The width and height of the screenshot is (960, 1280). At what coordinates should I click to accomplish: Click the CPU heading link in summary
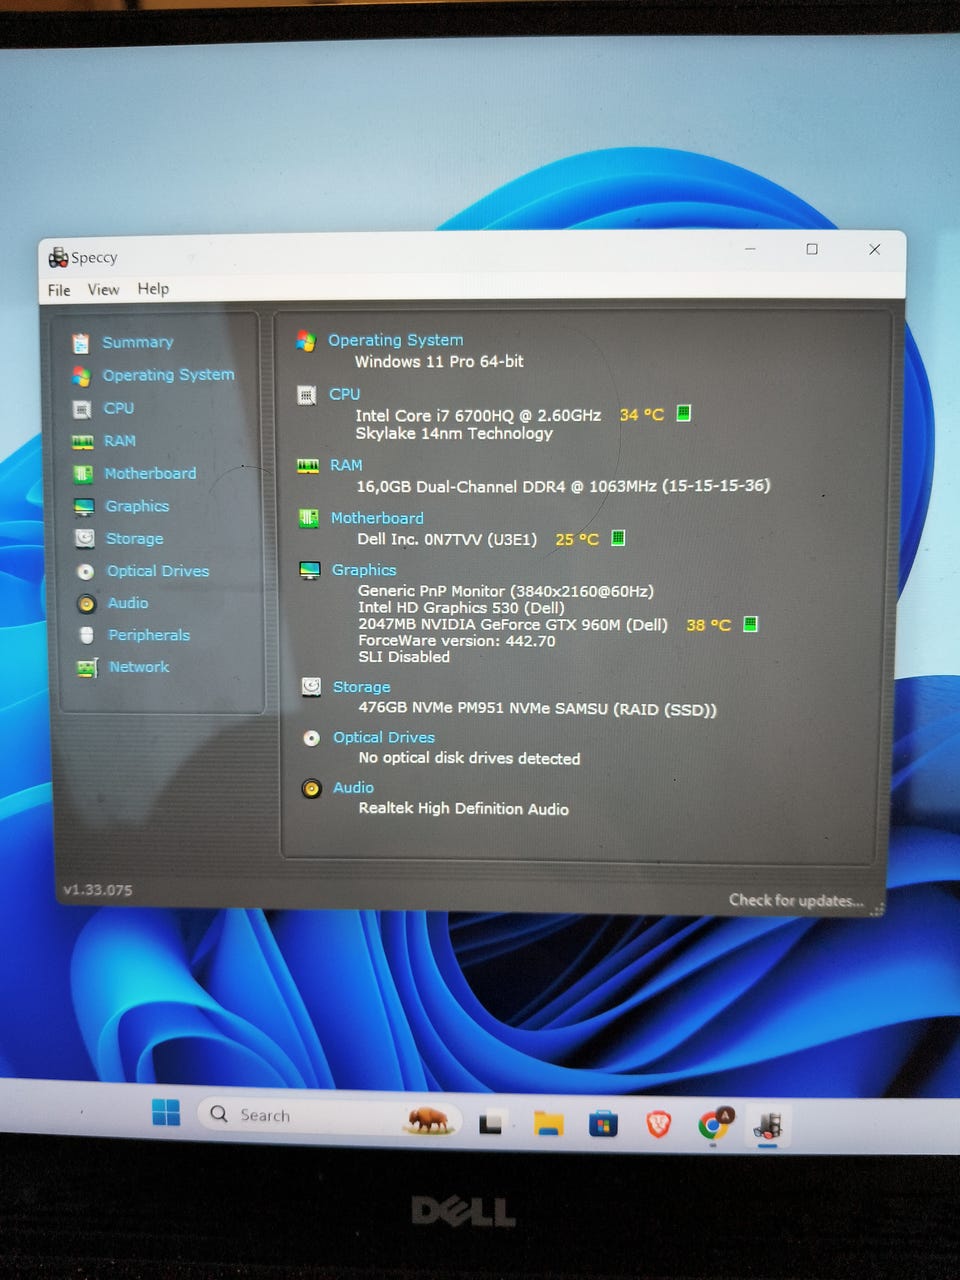(345, 394)
